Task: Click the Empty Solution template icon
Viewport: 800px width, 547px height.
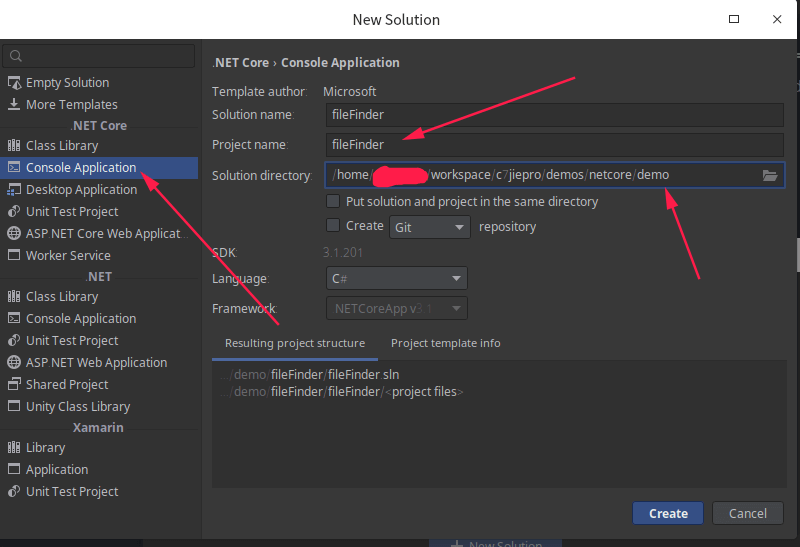Action: click(14, 83)
